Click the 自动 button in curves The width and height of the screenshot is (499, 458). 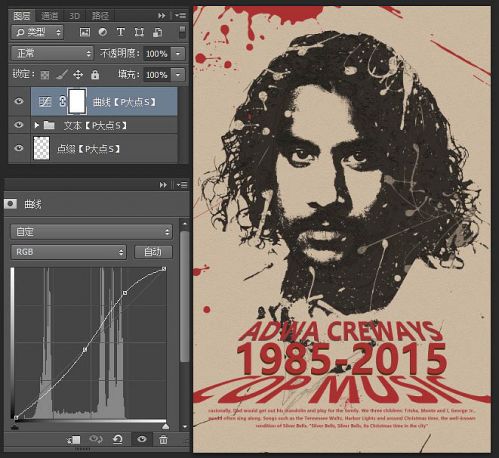pyautogui.click(x=153, y=252)
